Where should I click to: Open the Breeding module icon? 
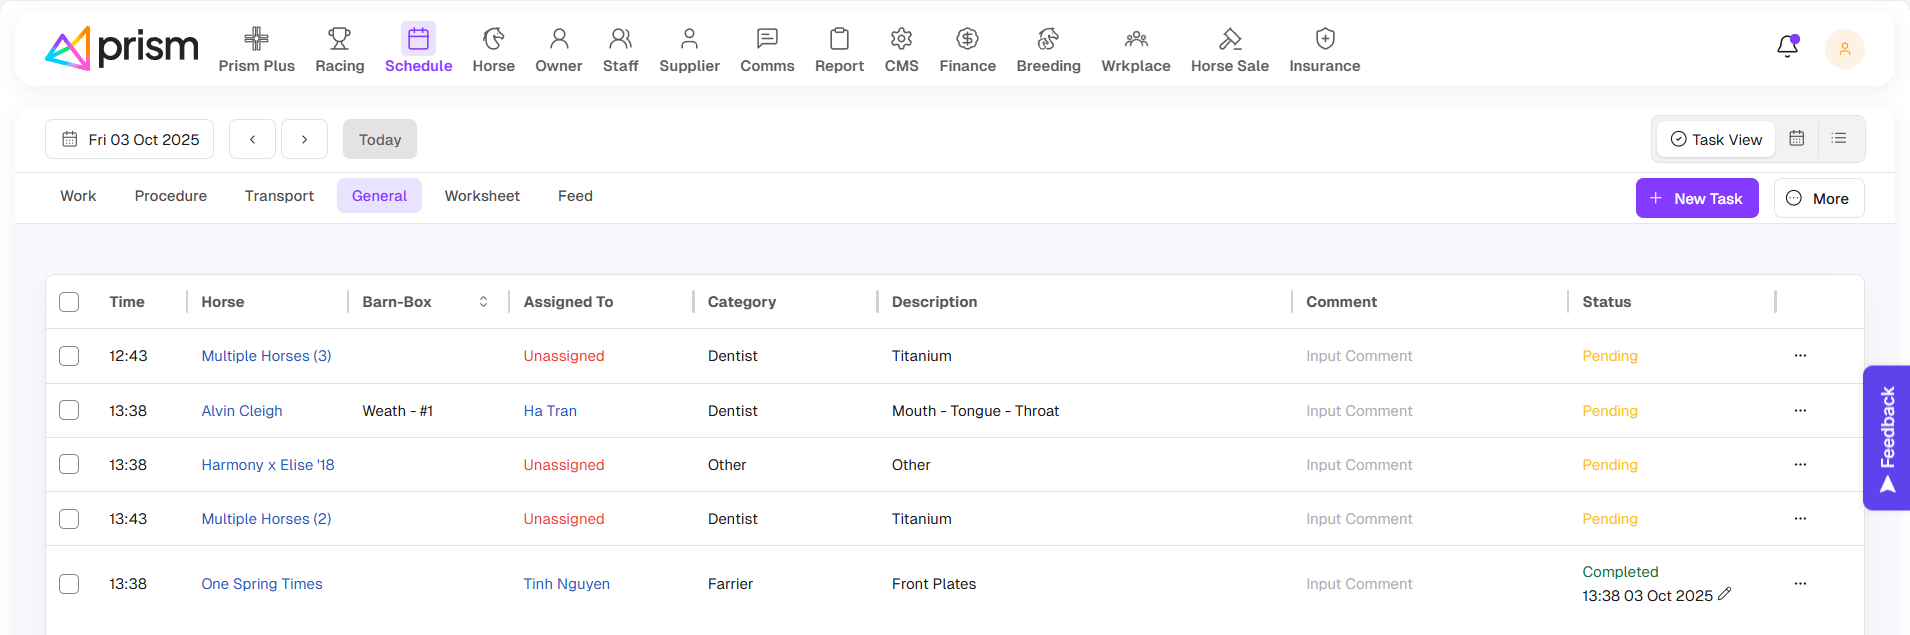tap(1047, 39)
